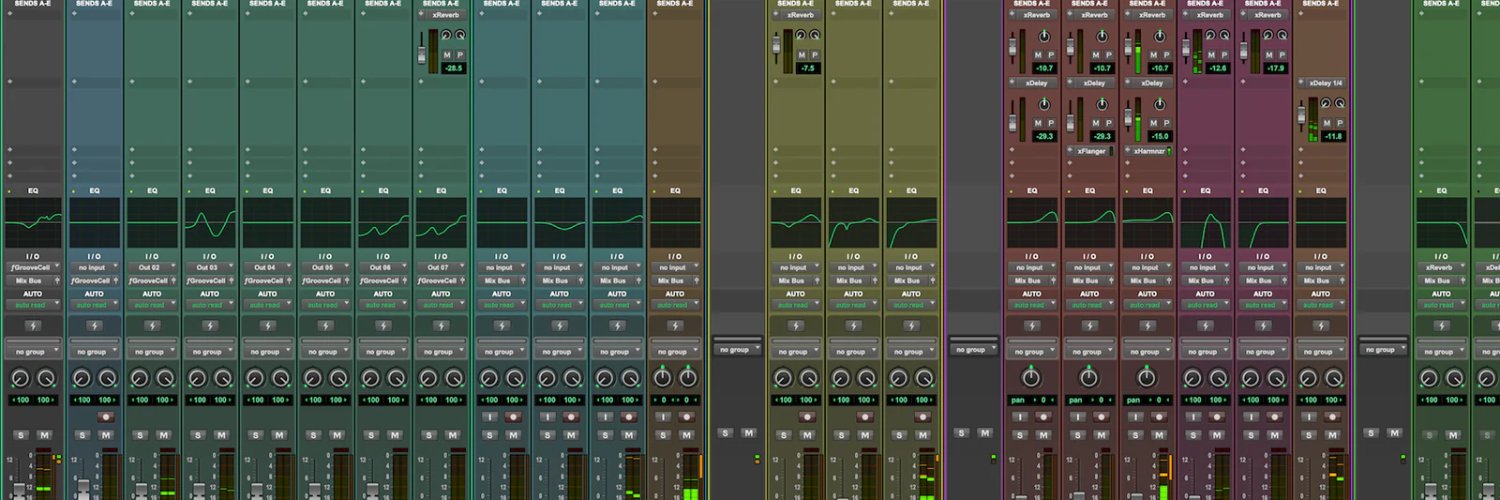Screen dimensions: 1500x500
Task: Open no group menu on gray strip before green channel
Action: click(1383, 350)
